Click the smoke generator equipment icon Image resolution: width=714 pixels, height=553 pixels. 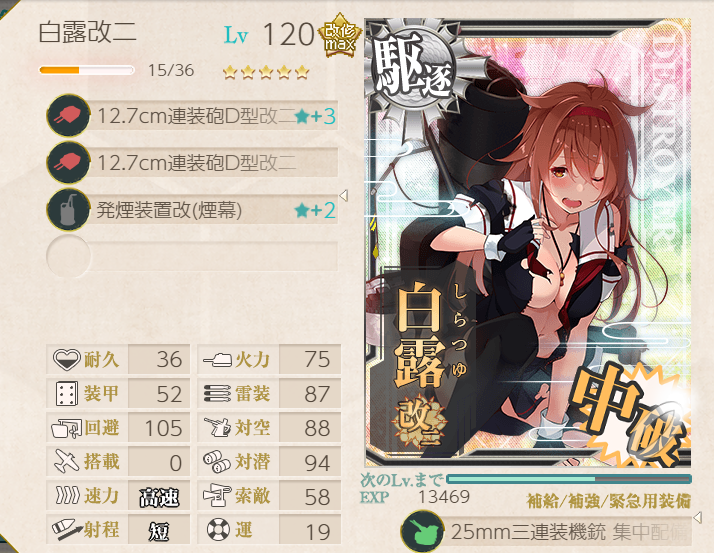68,210
